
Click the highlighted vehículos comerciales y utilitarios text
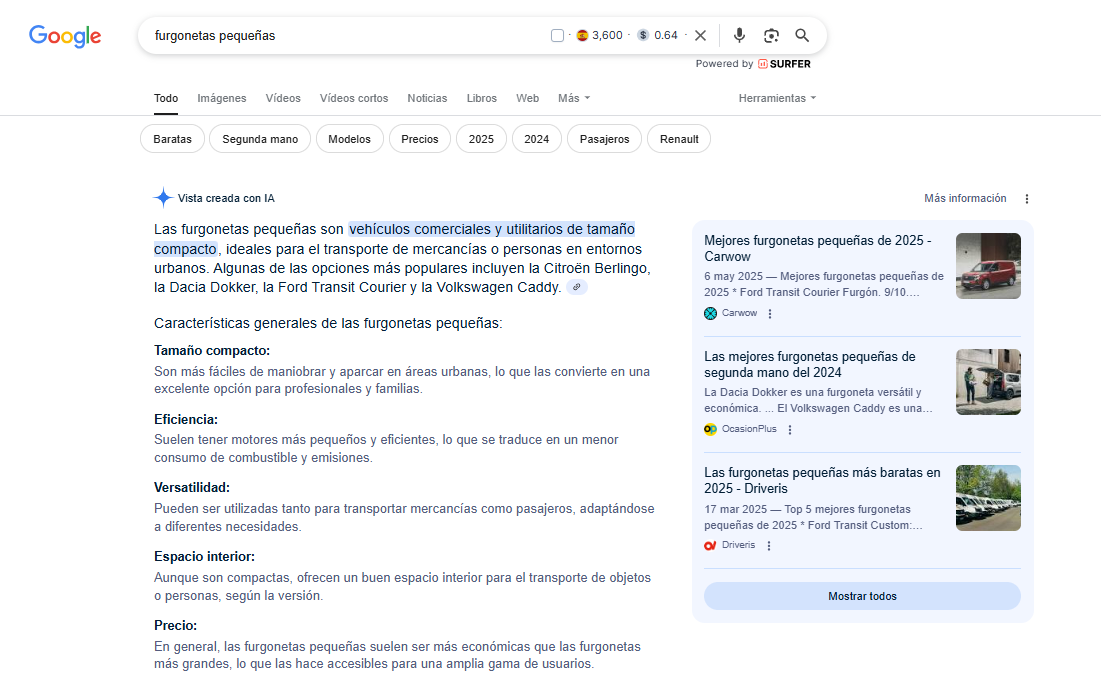[492, 230]
